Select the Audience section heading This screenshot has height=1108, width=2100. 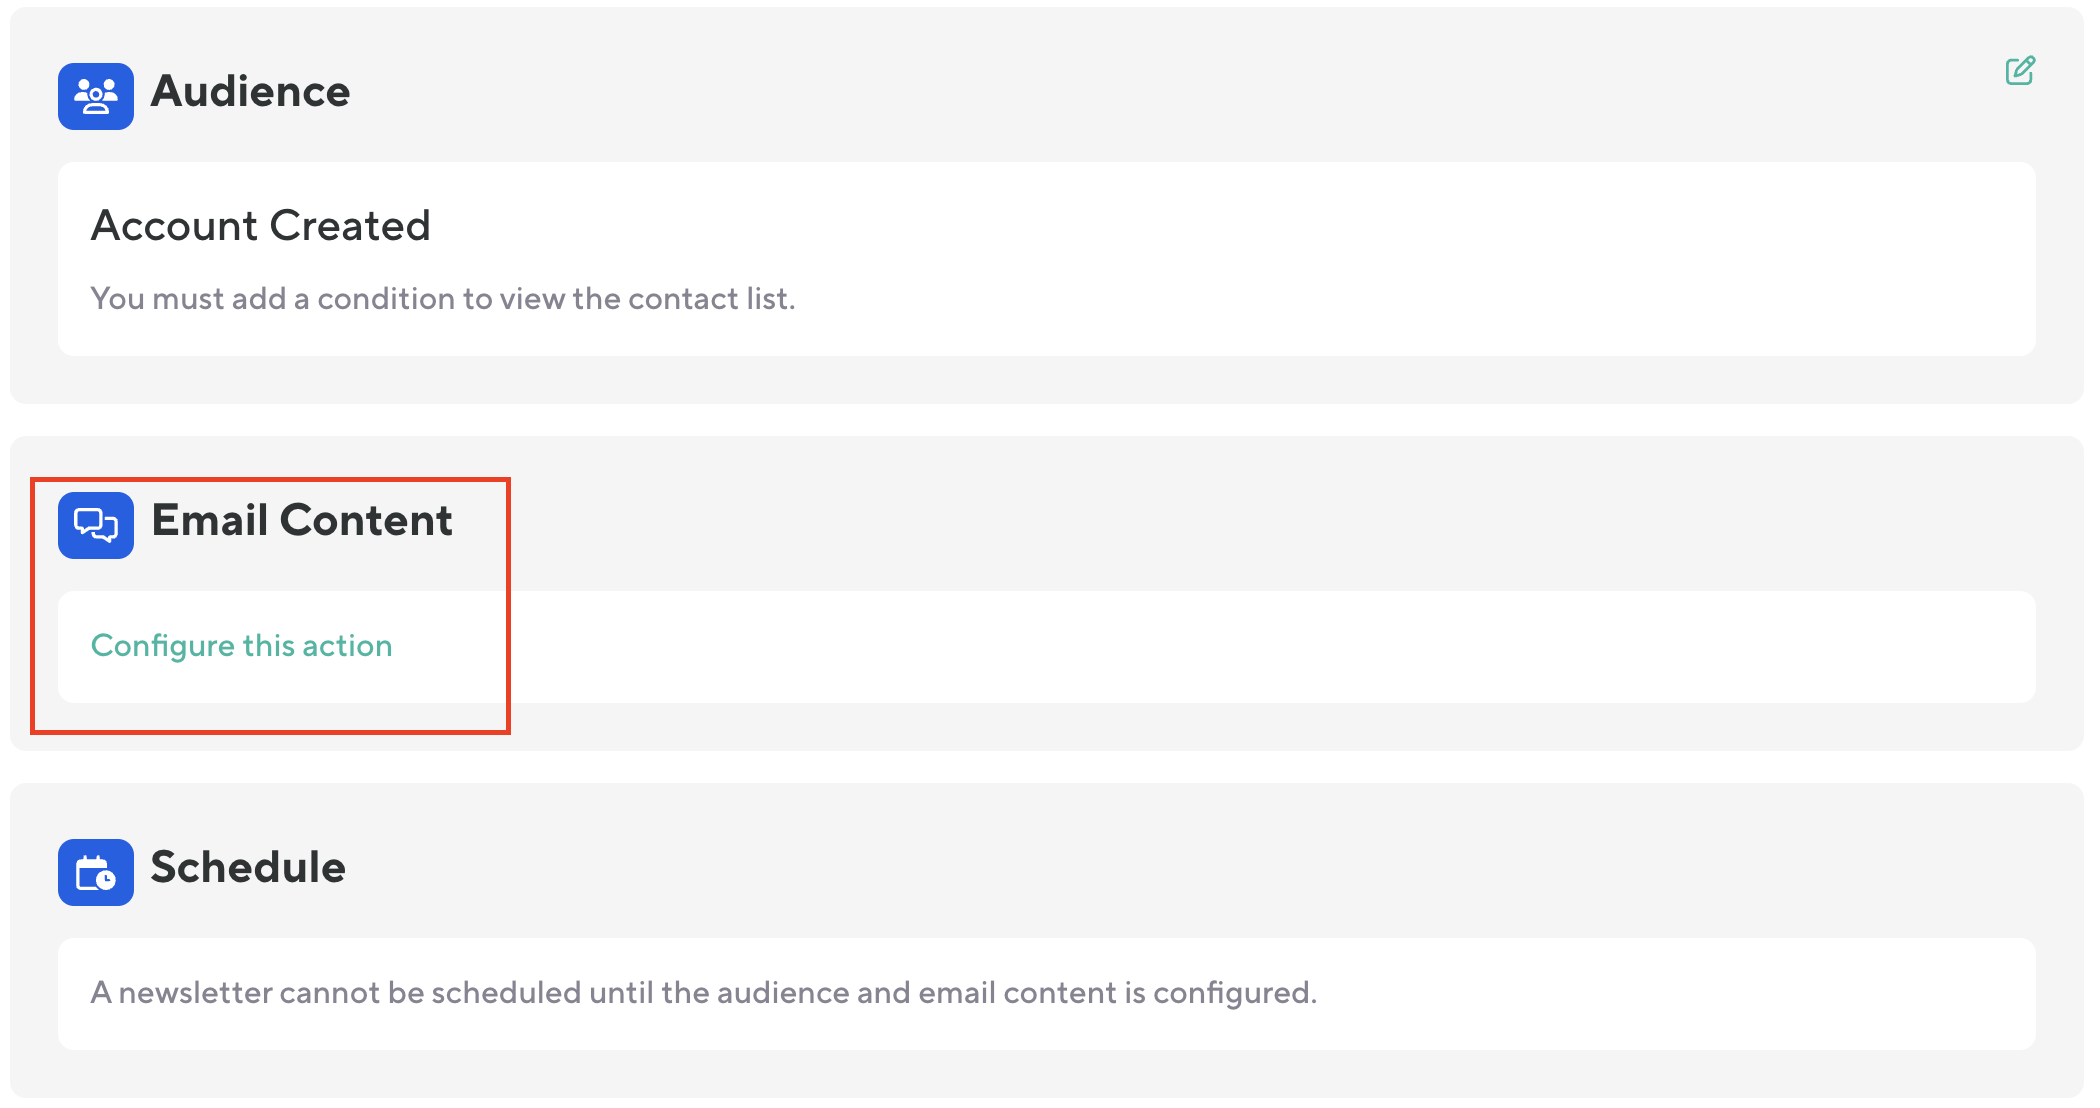tap(250, 92)
